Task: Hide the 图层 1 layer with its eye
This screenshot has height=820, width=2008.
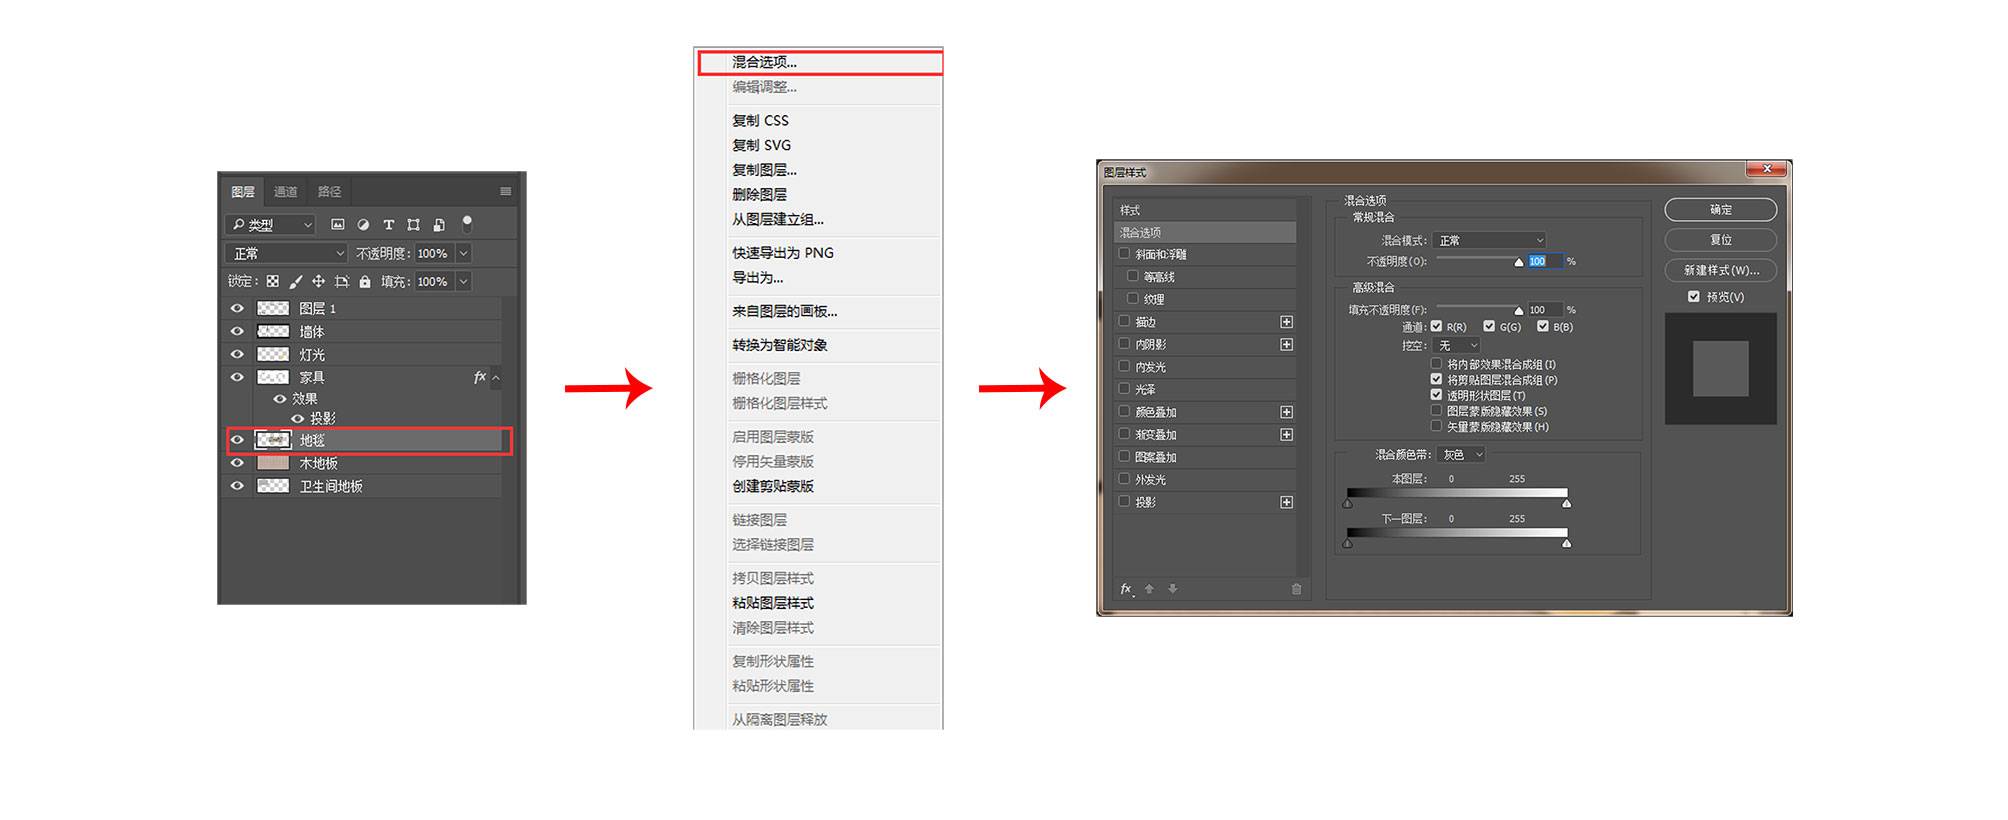Action: (x=237, y=308)
